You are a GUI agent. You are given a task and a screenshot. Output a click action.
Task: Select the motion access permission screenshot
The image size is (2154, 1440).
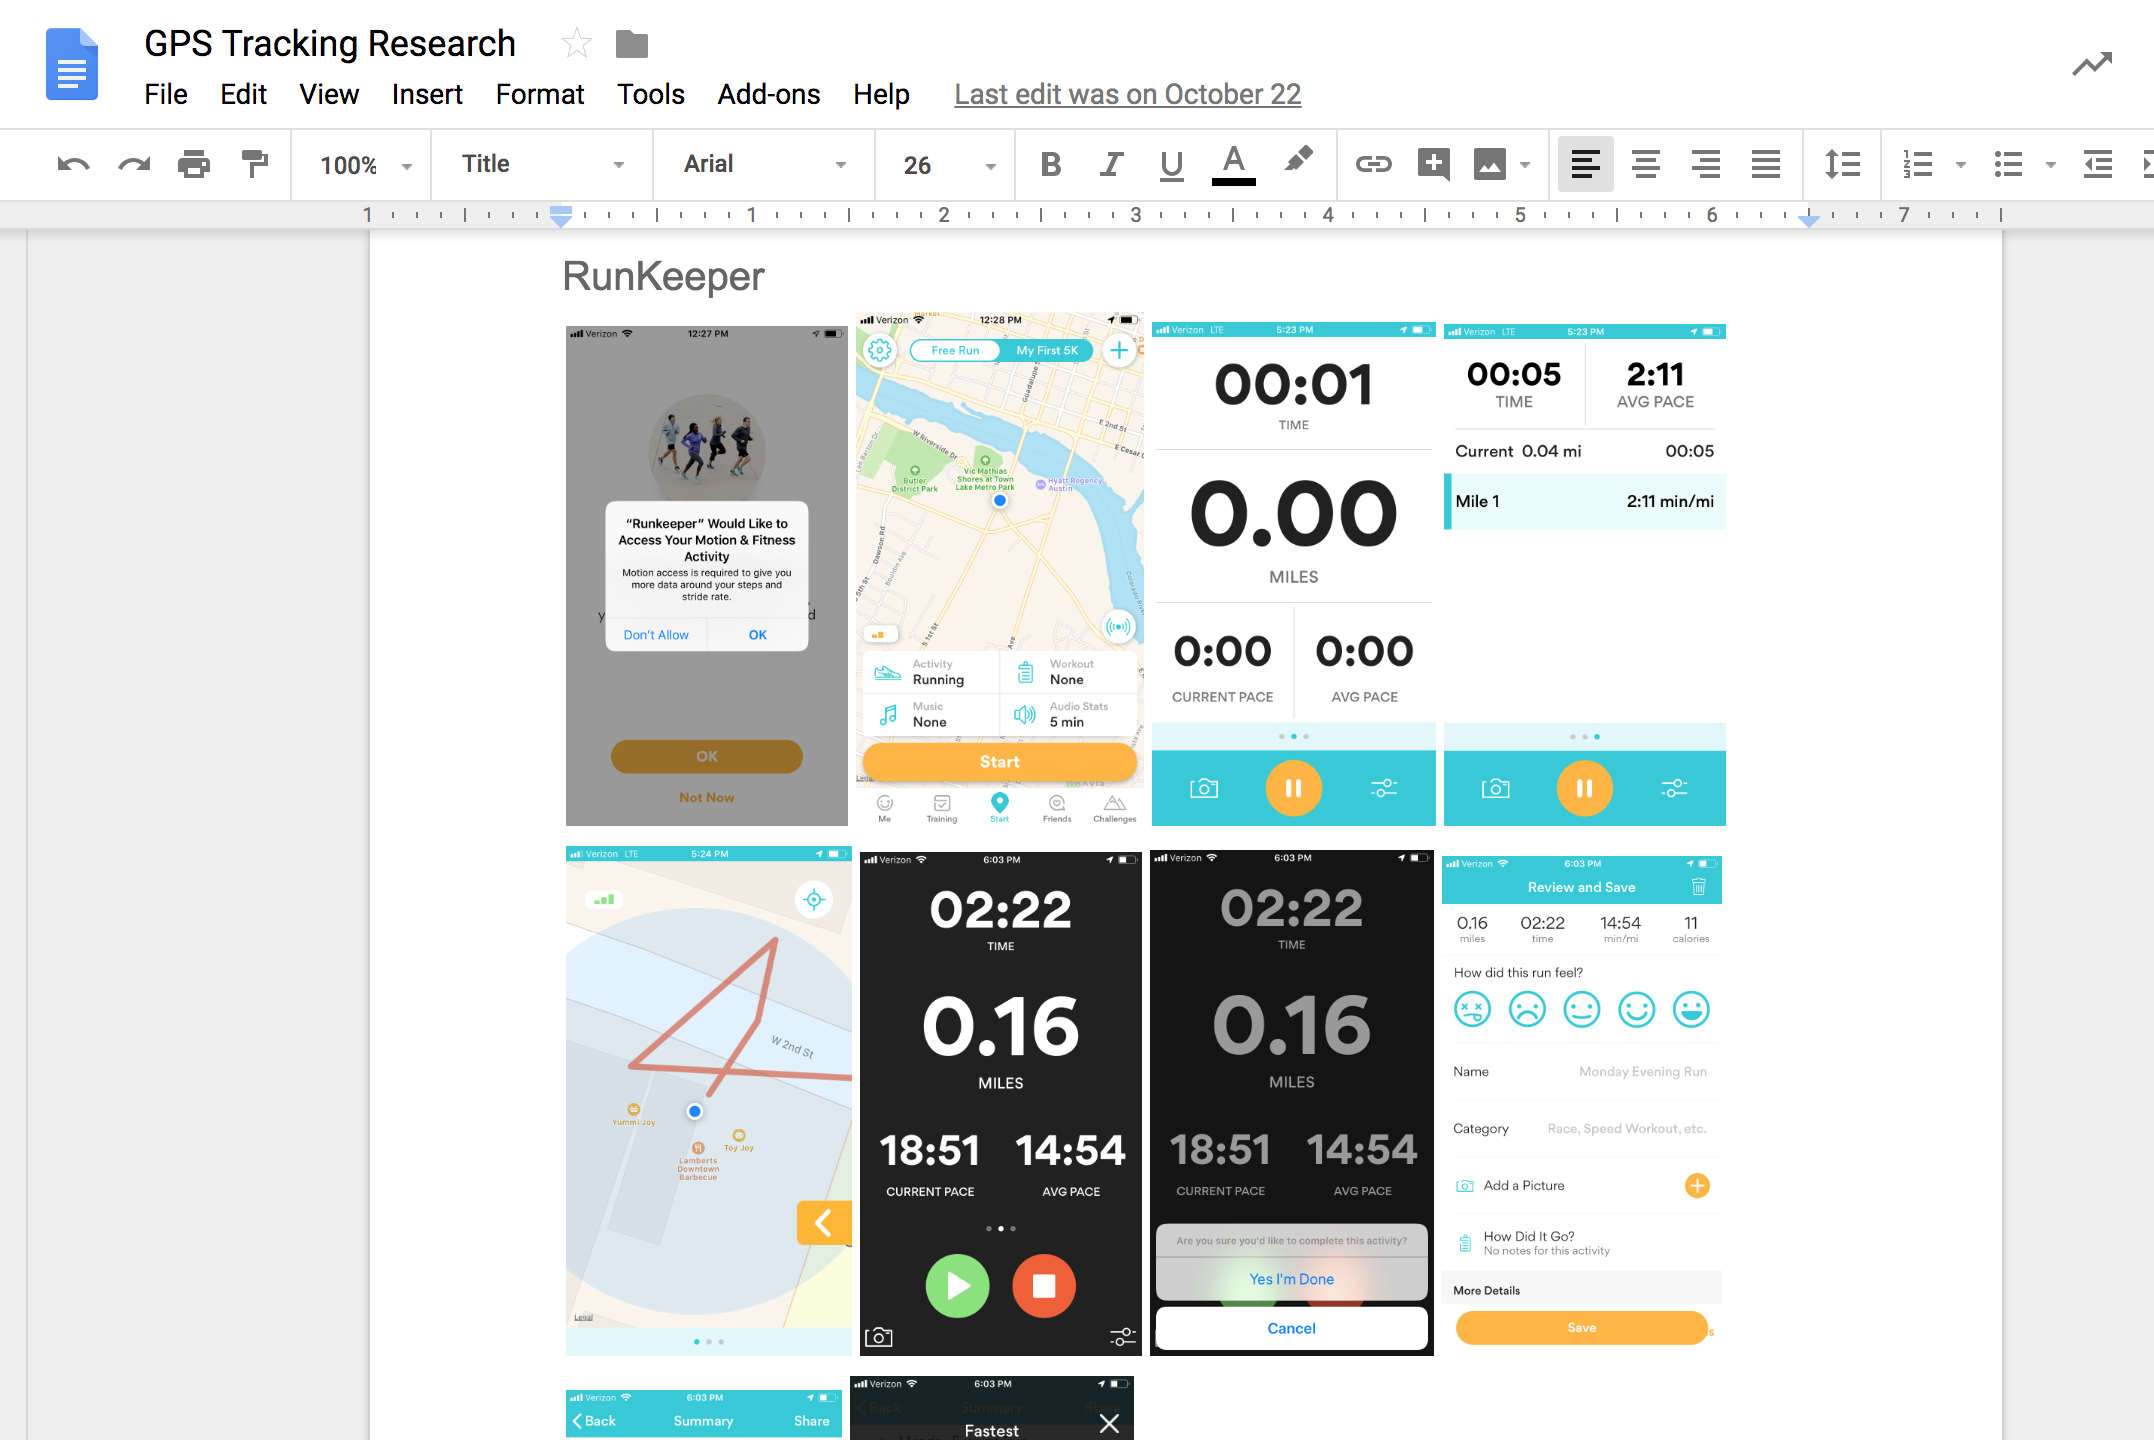pos(707,576)
